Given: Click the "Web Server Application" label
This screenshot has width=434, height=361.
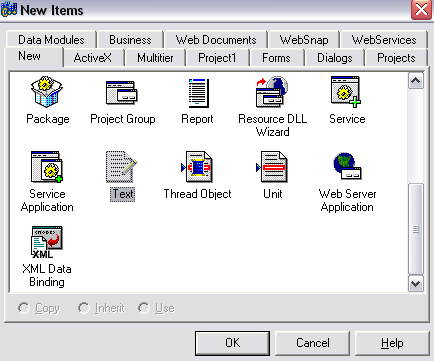Looking at the screenshot, I should pyautogui.click(x=347, y=200).
